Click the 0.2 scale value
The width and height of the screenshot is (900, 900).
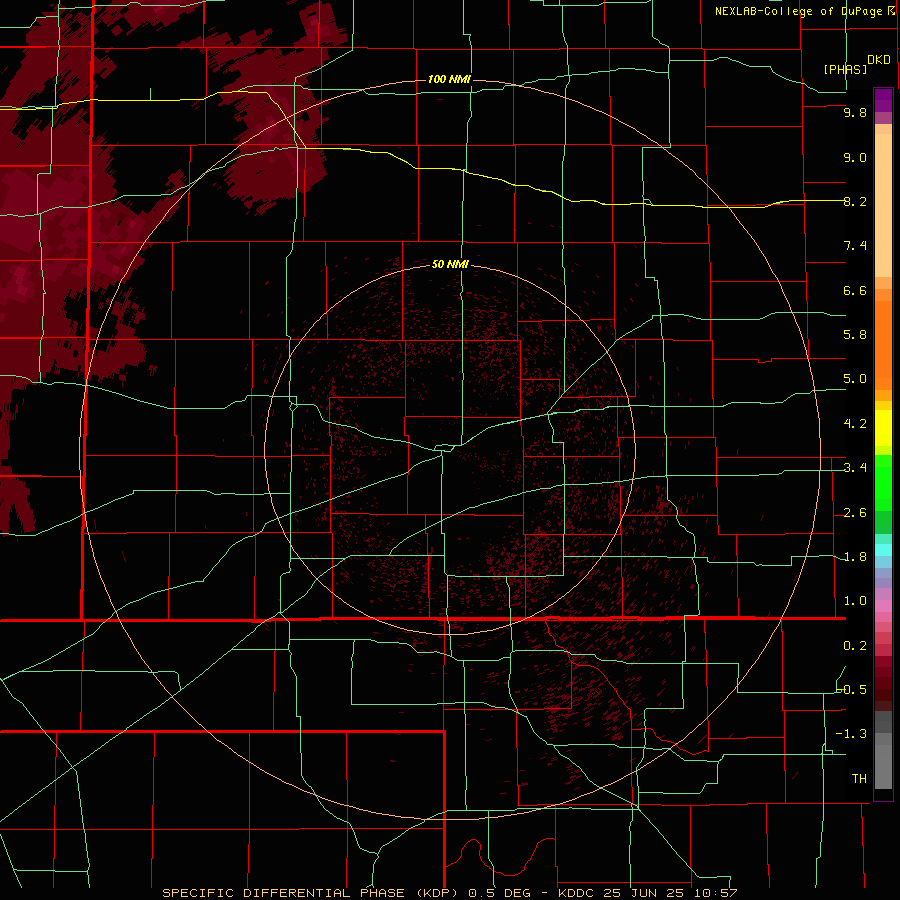coord(855,646)
